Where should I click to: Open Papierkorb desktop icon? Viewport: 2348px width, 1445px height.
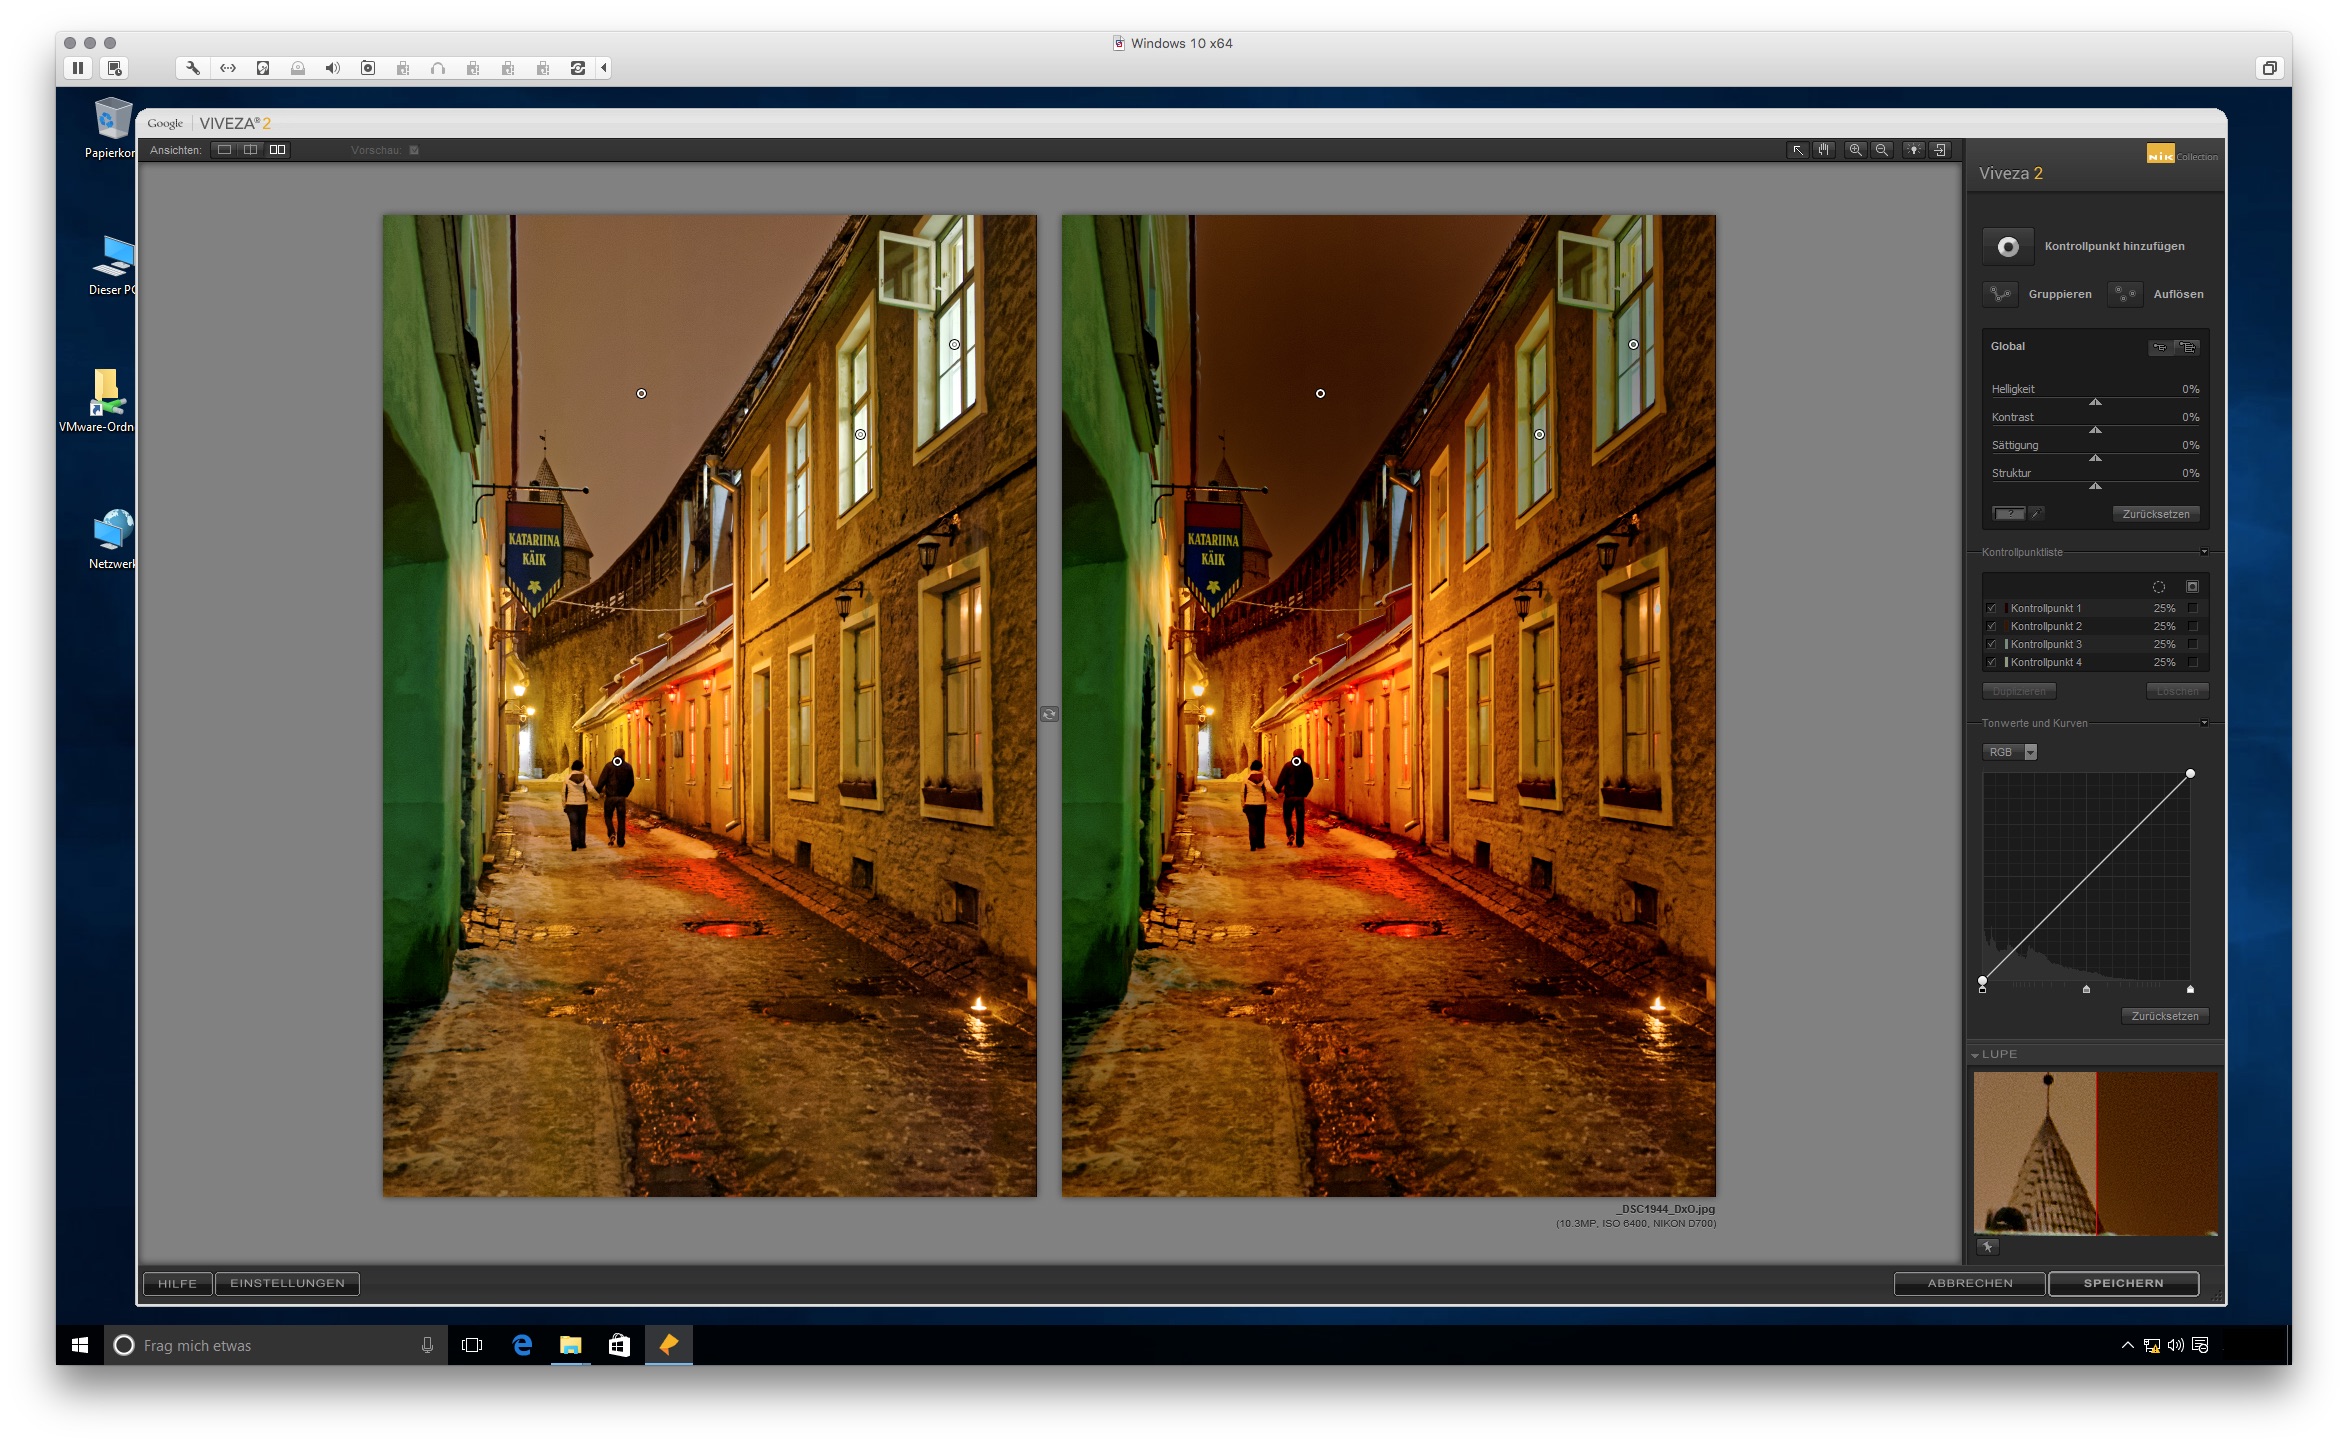tap(112, 128)
